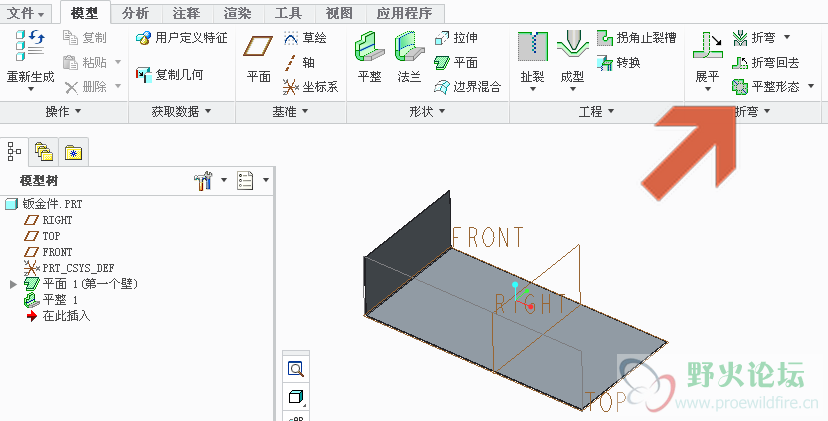Click 平整形态 flat pattern tool
This screenshot has width=828, height=421.
pyautogui.click(x=766, y=86)
